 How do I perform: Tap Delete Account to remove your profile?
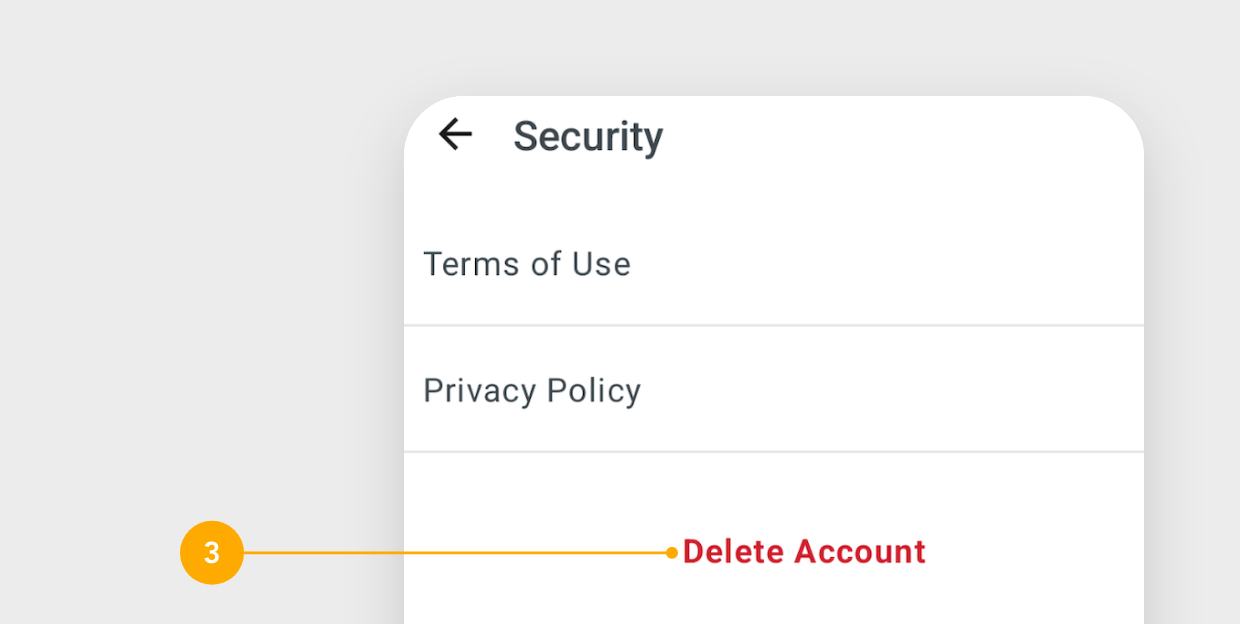(x=804, y=551)
